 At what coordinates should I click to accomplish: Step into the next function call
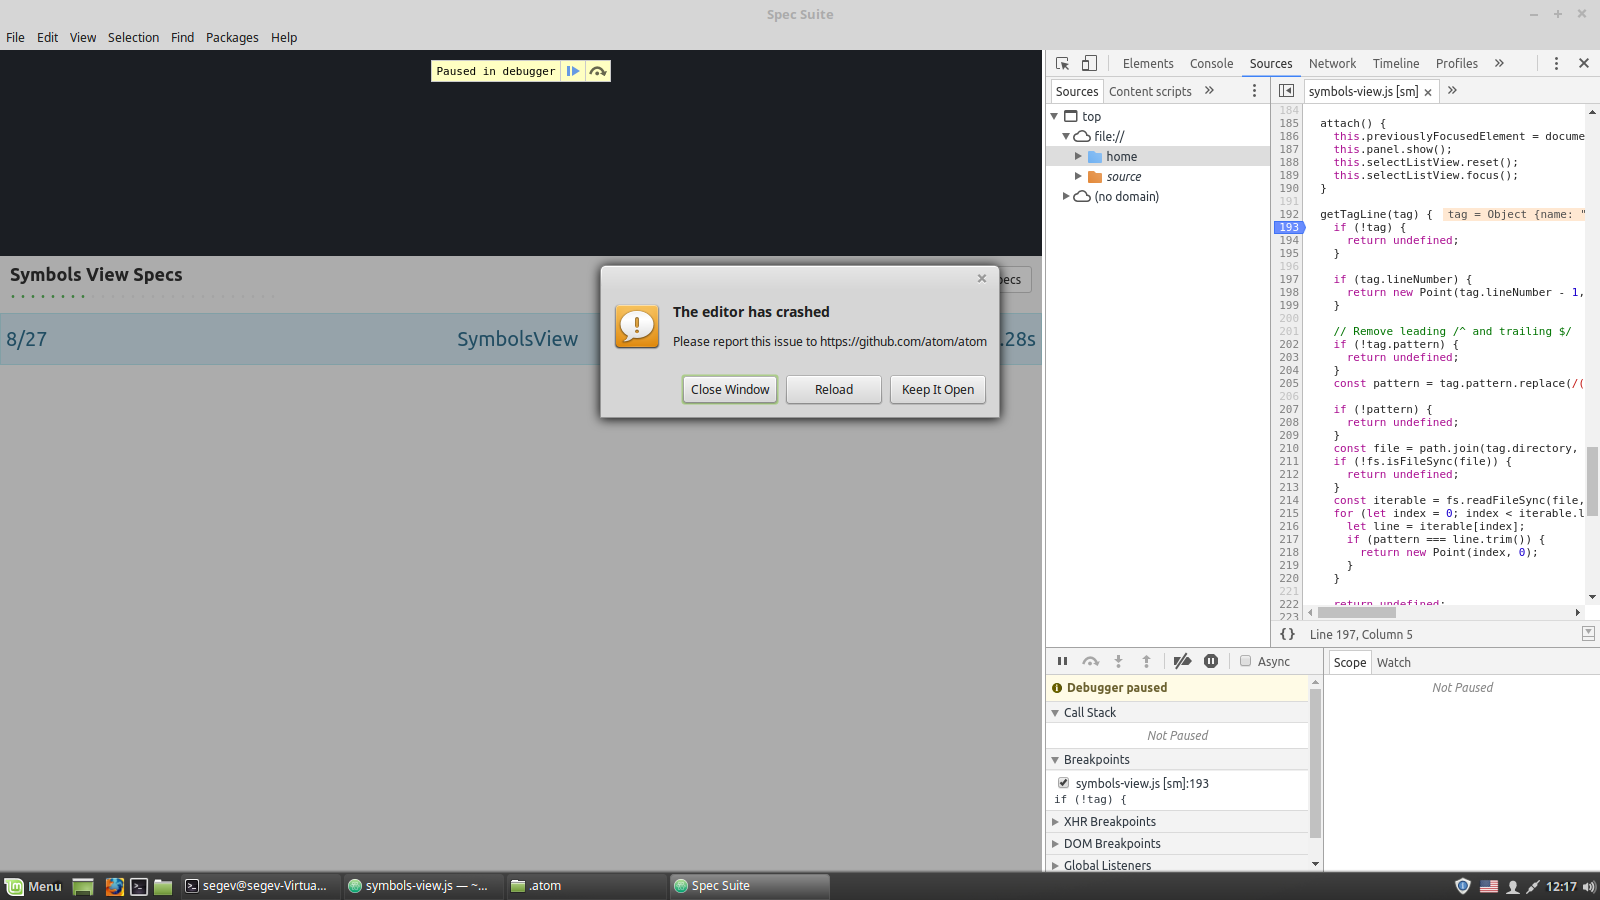[x=1117, y=661]
